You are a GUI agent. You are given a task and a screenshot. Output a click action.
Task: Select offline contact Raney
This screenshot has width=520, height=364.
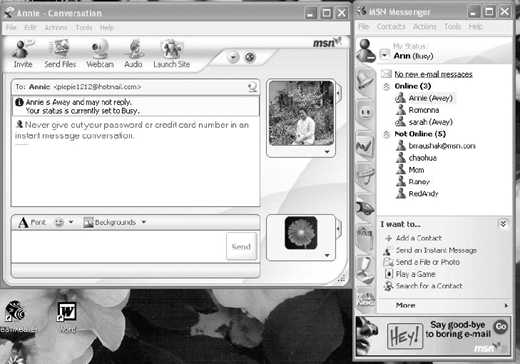413,182
